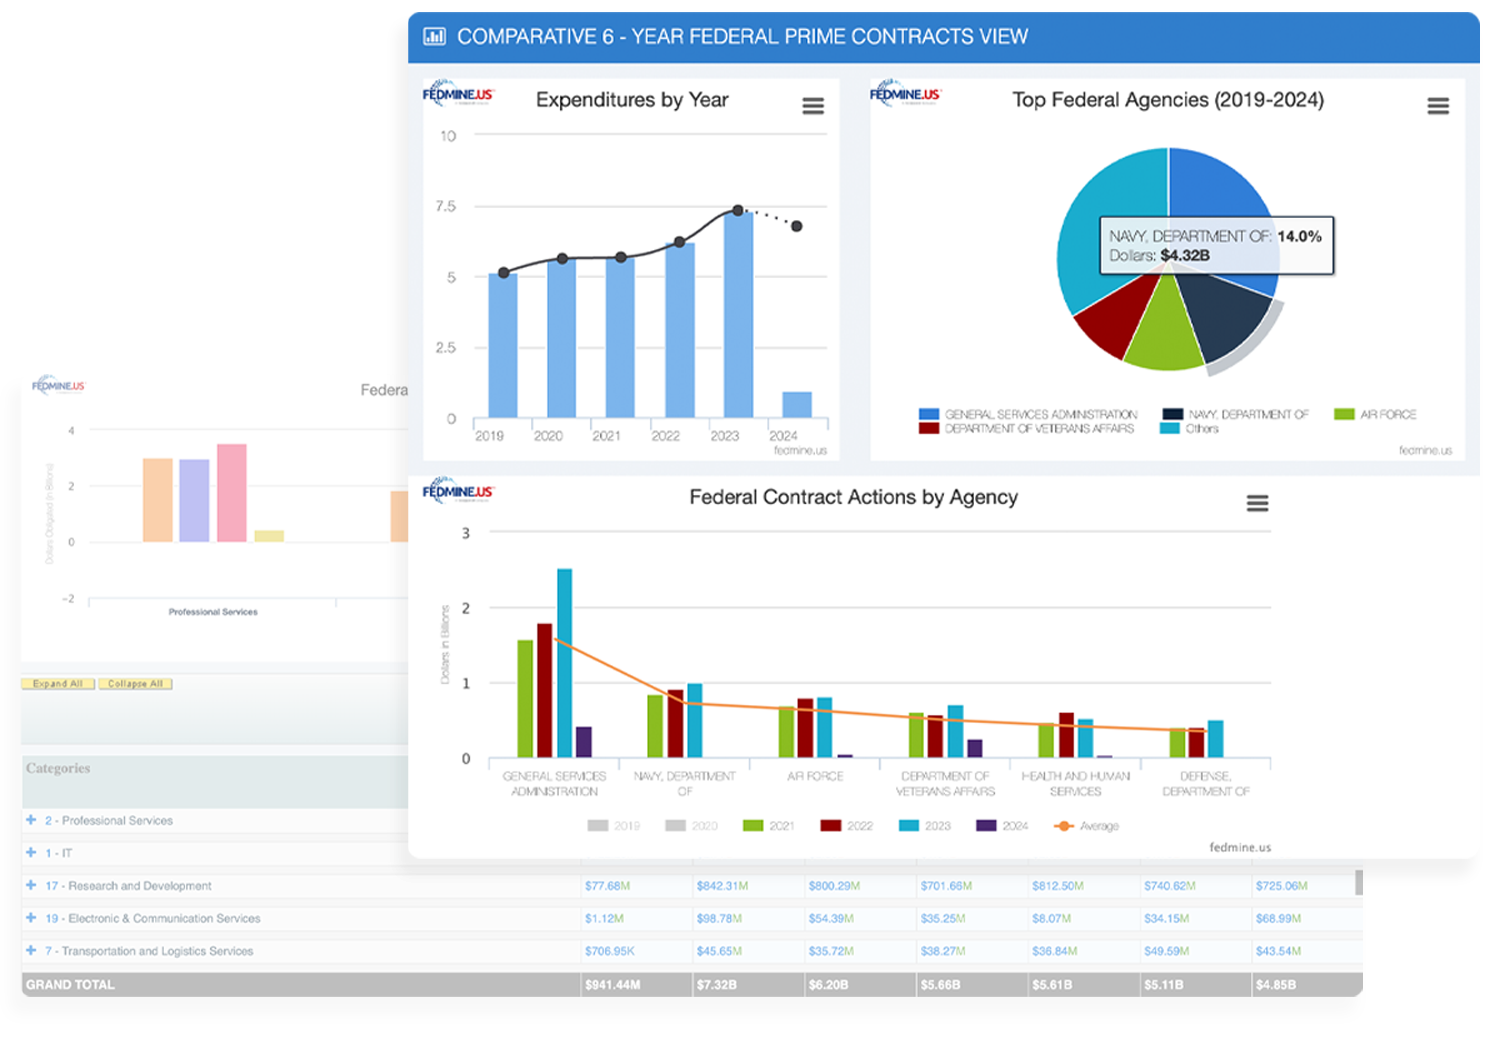Open the 19 - Electronic & Communication Services link
This screenshot has height=1039, width=1500.
pyautogui.click(x=152, y=918)
